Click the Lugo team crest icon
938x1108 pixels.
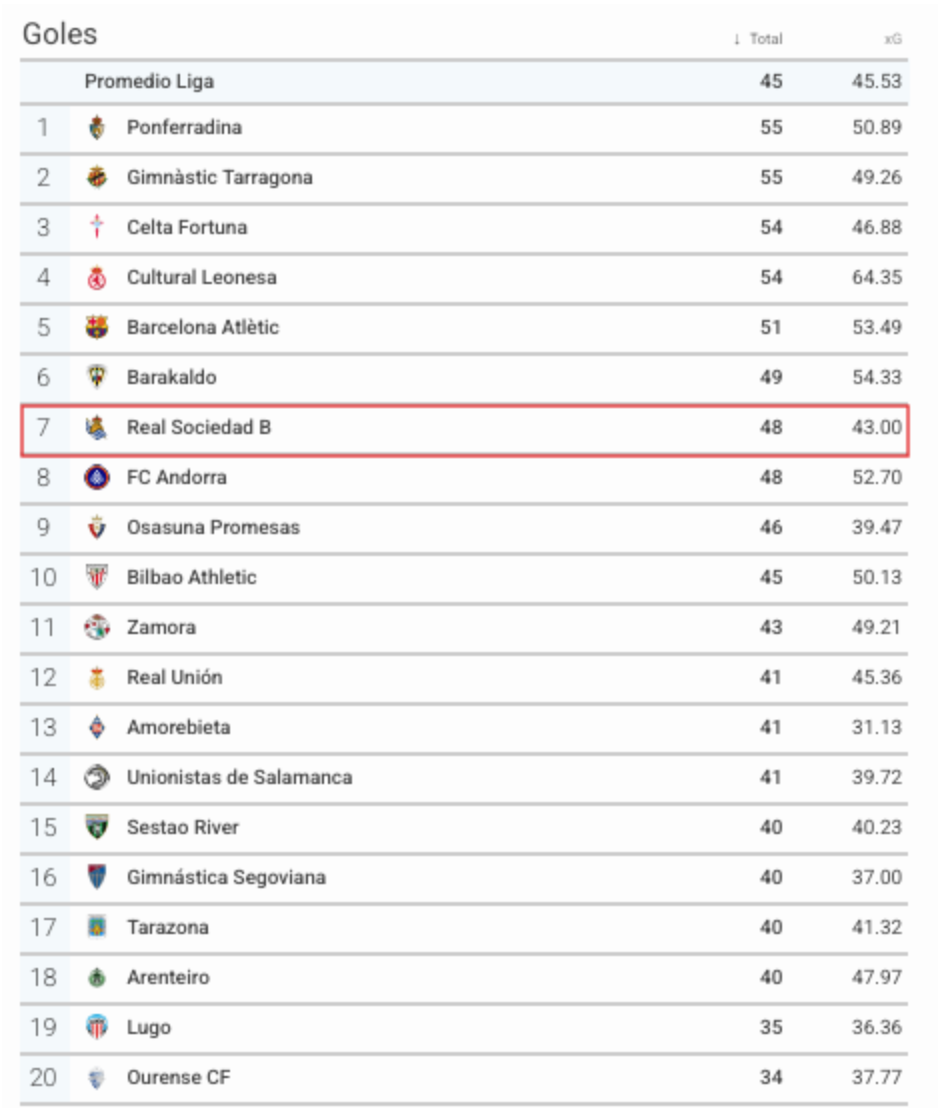[97, 1027]
